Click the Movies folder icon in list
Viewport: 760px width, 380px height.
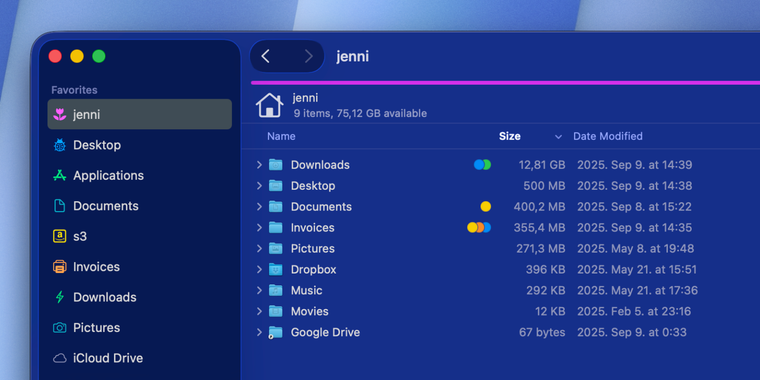tap(276, 311)
